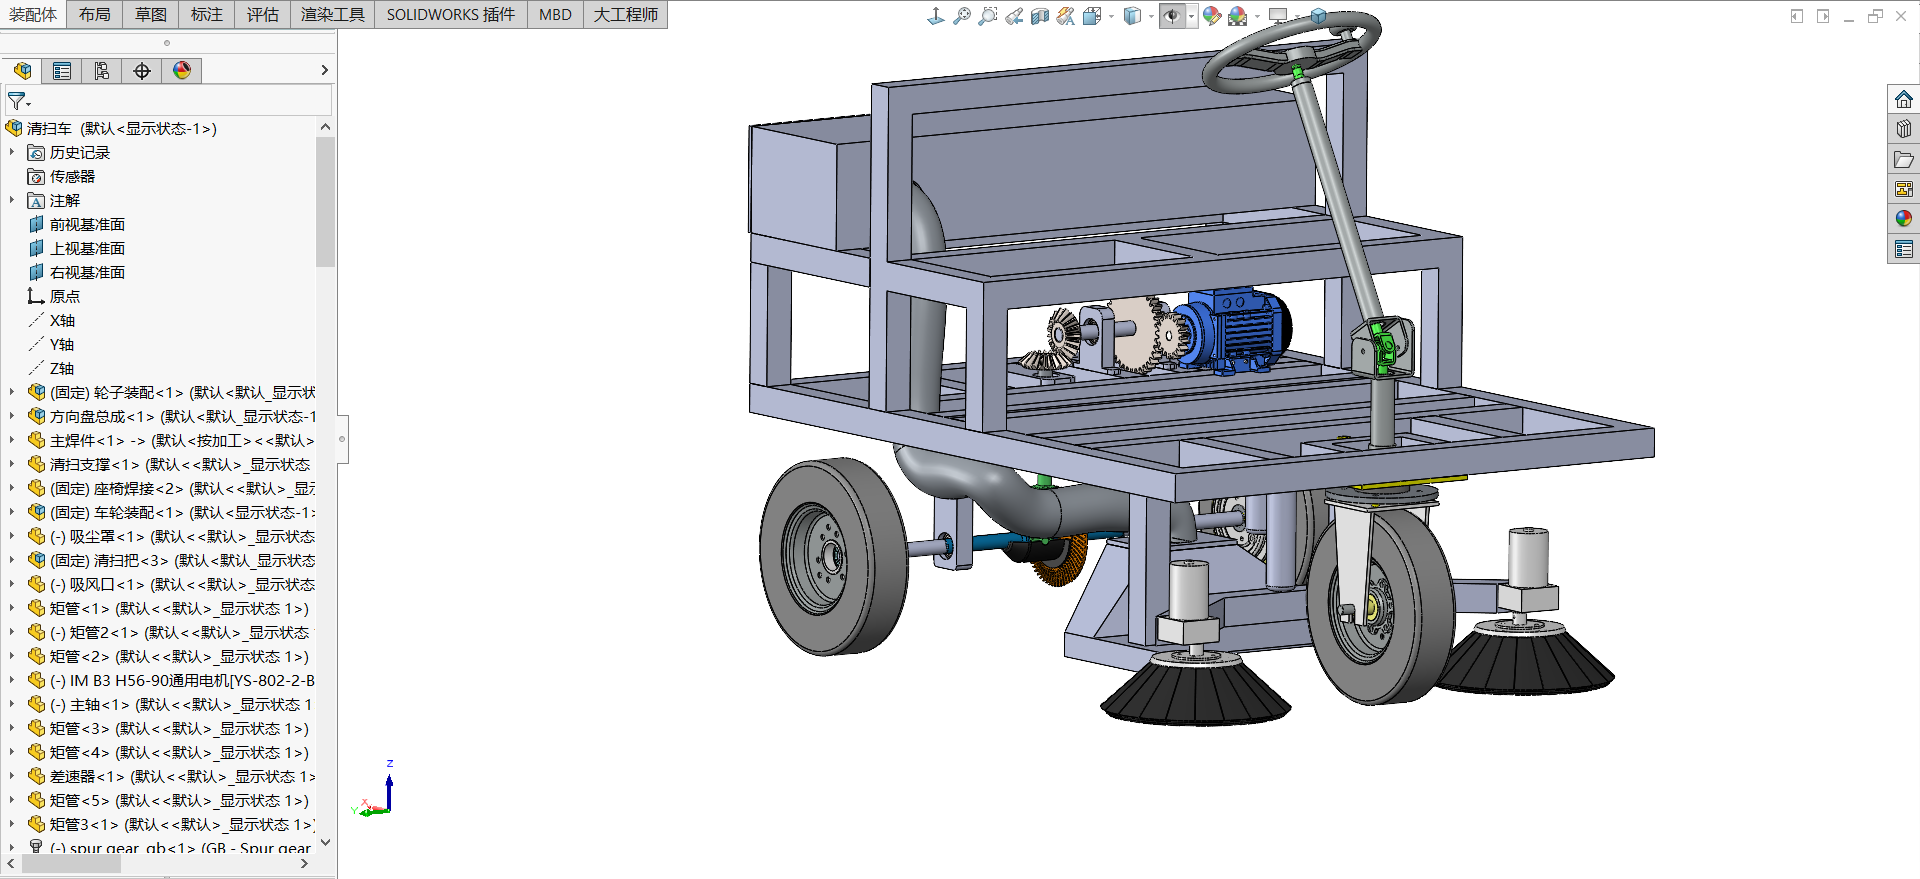Open the Design Library task pane

1904,129
